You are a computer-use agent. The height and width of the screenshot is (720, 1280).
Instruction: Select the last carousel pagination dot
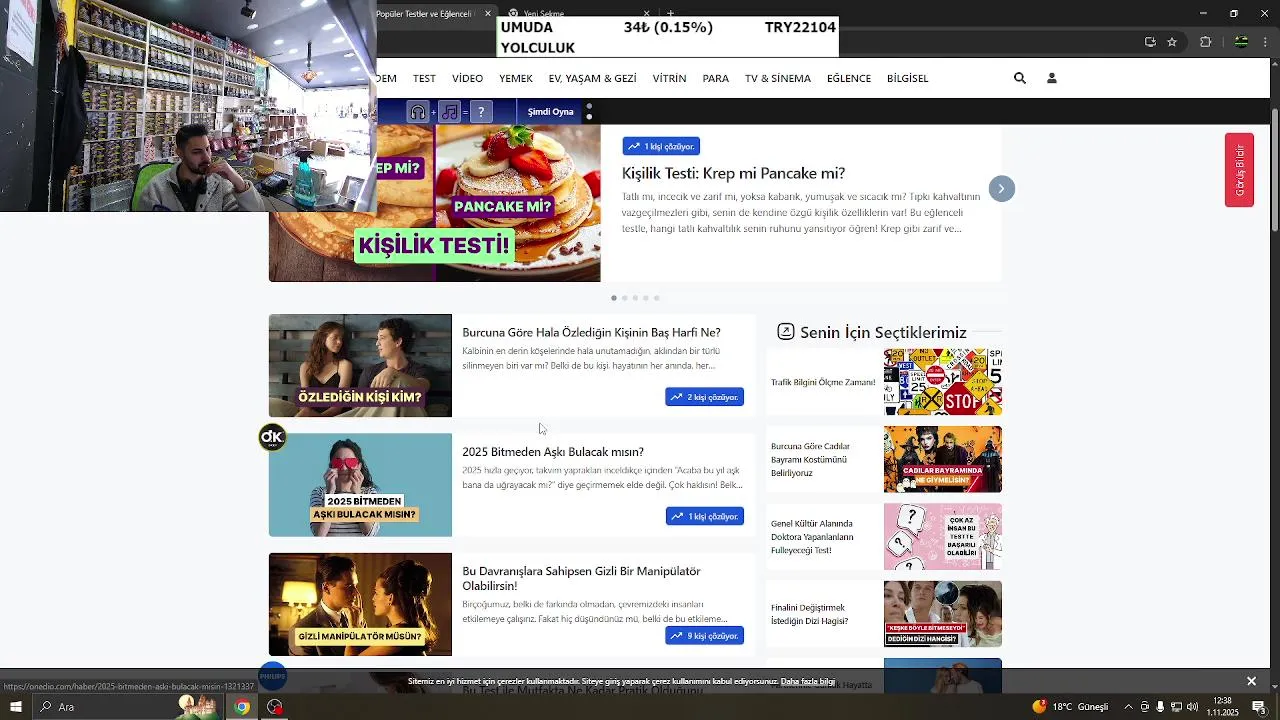[x=656, y=298]
